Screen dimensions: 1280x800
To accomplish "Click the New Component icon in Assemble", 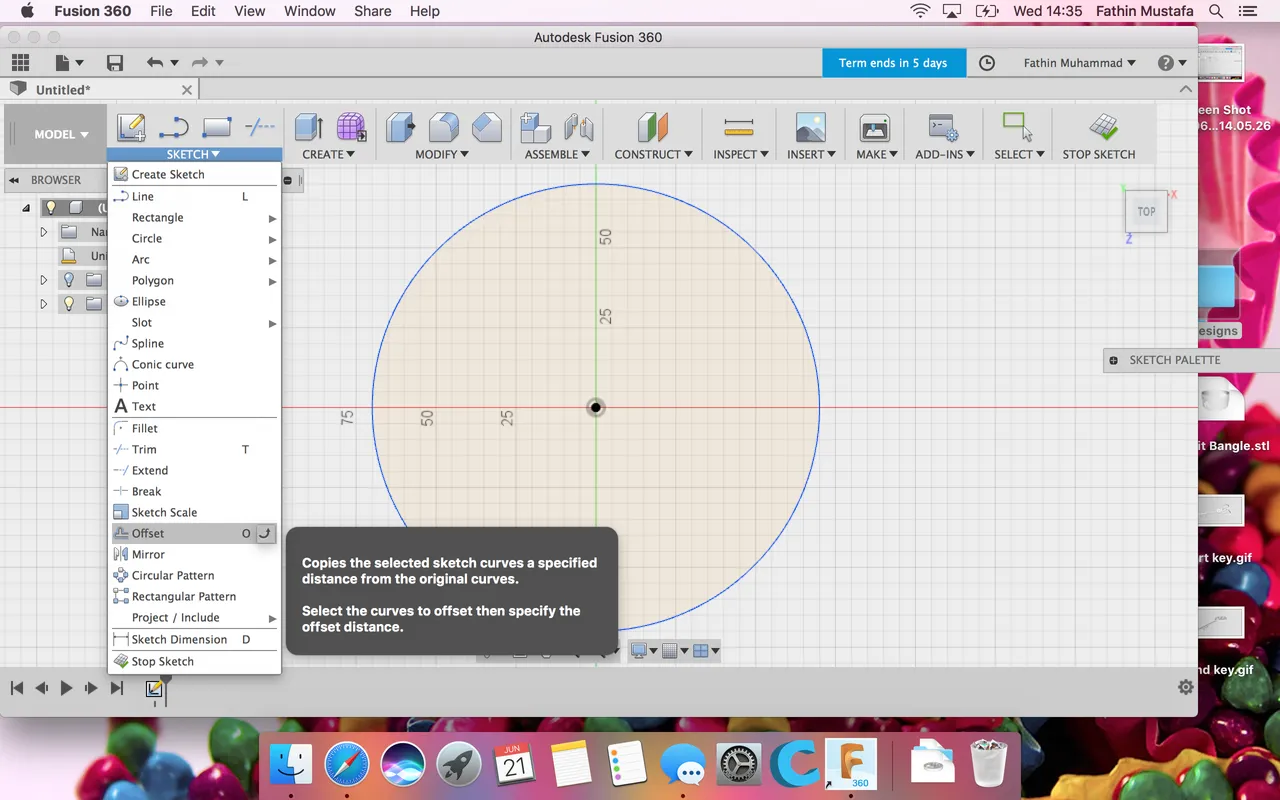I will click(x=536, y=127).
